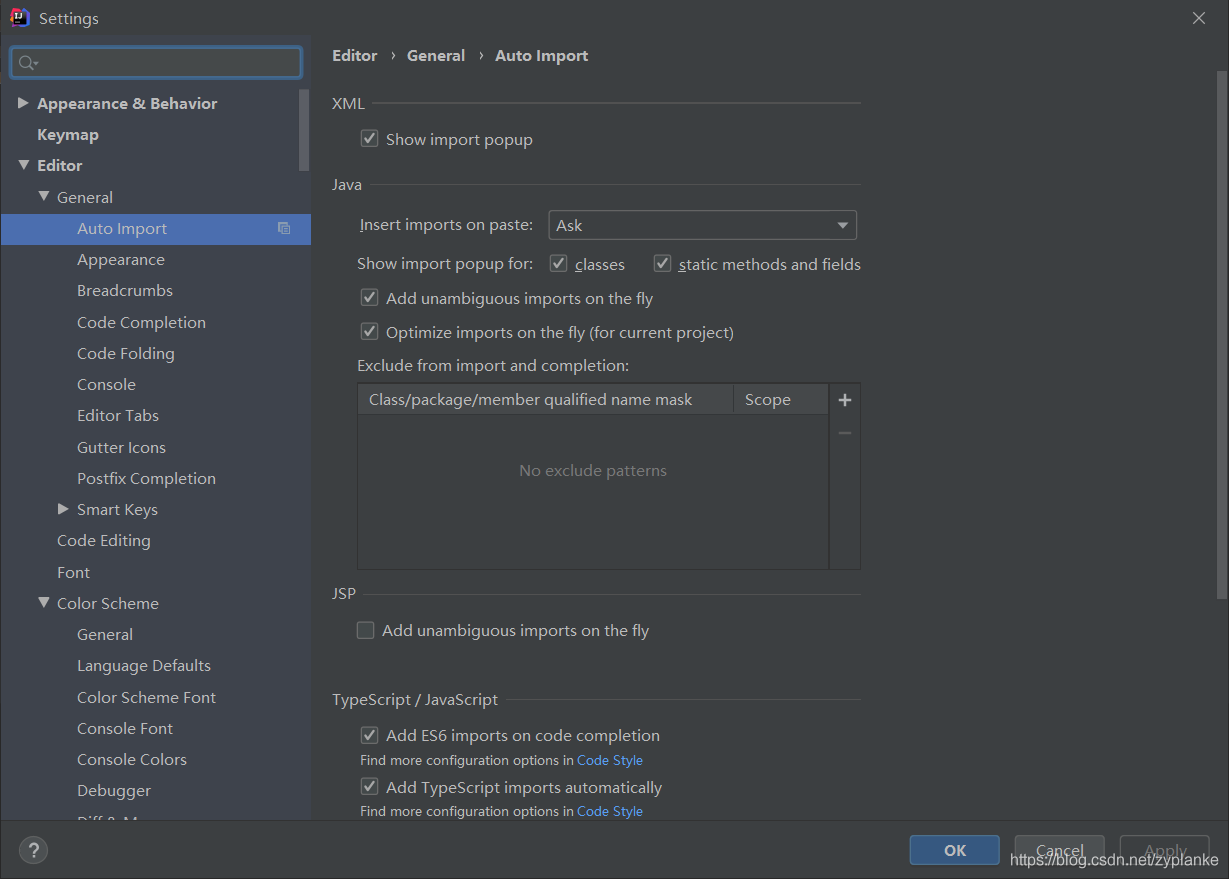Select Editor in the breadcrumb trail

(355, 55)
